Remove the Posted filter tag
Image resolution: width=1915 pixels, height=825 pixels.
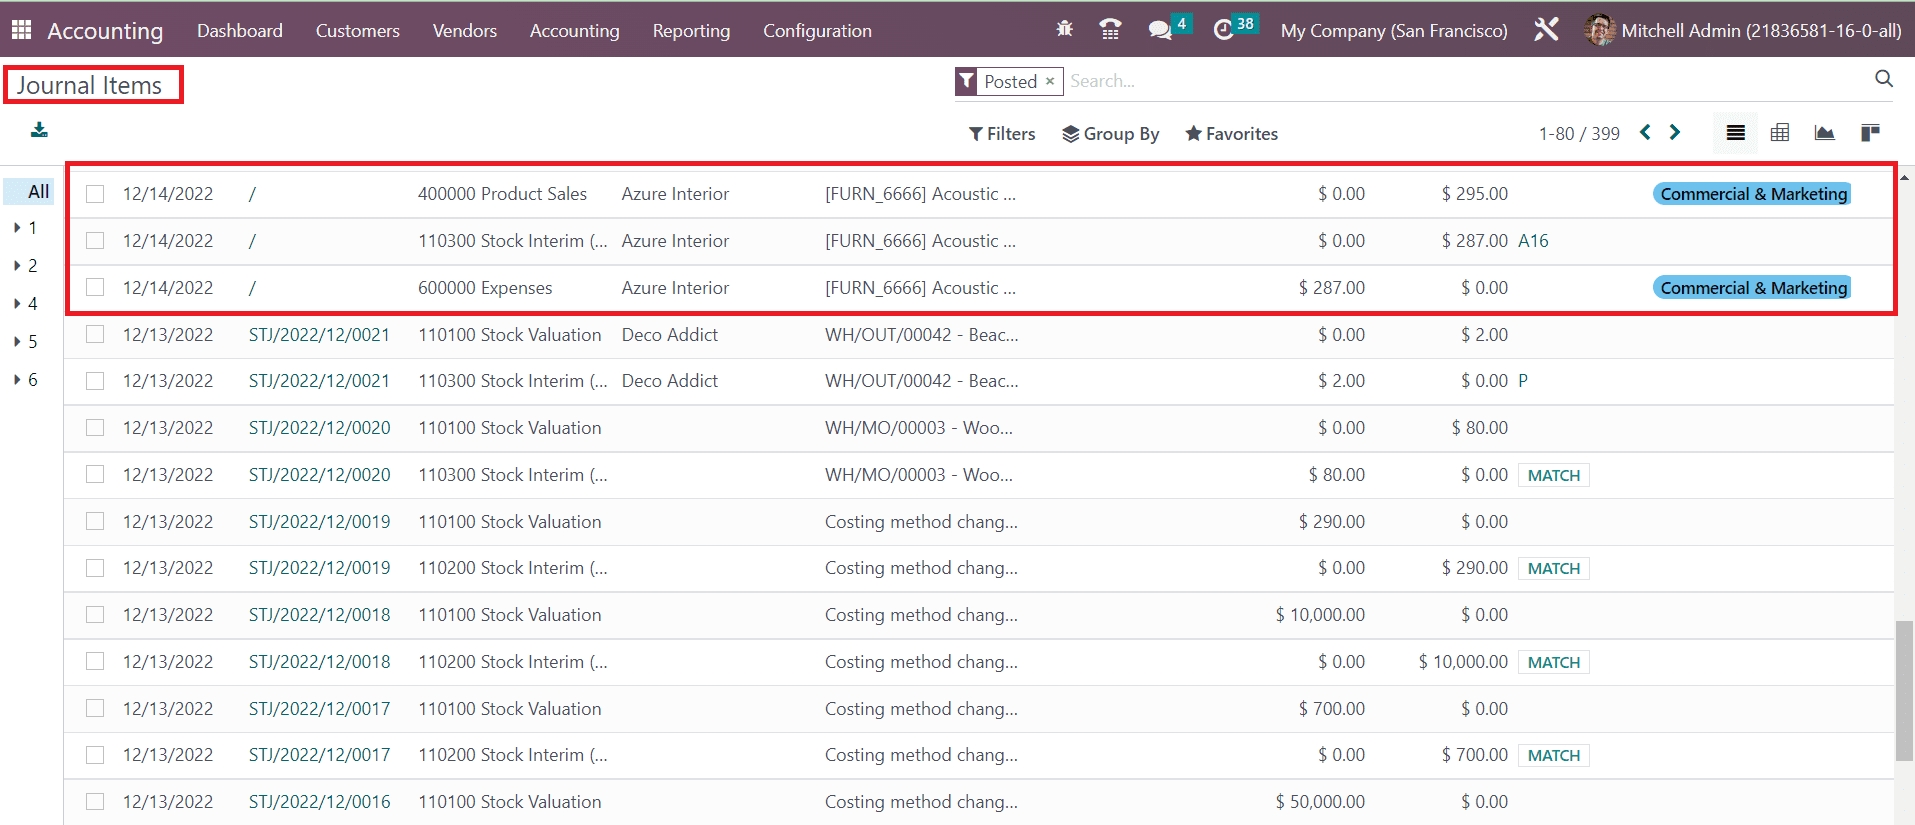1050,81
